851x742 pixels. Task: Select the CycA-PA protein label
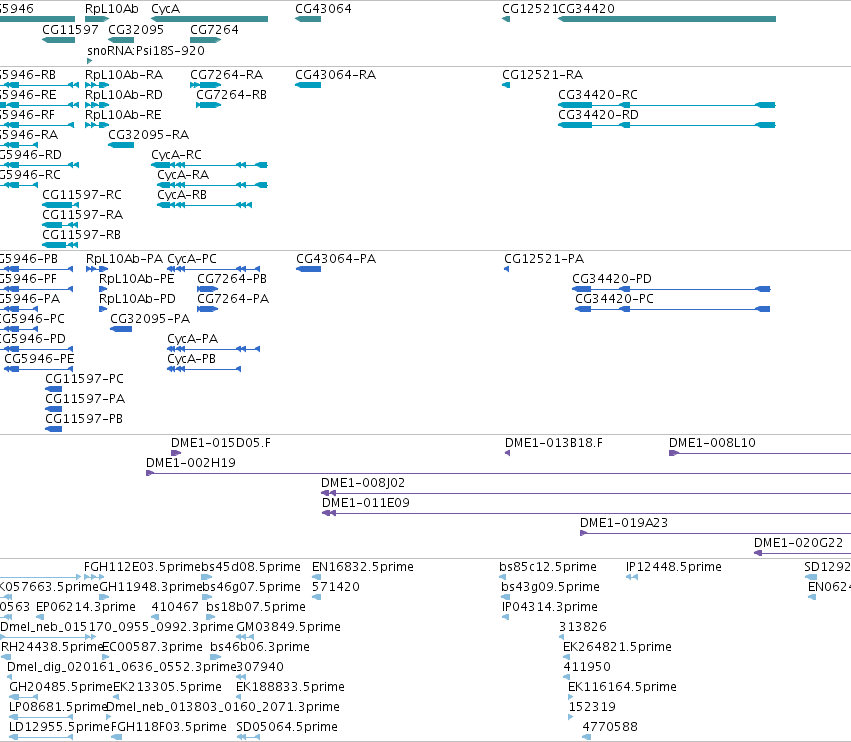pos(193,339)
